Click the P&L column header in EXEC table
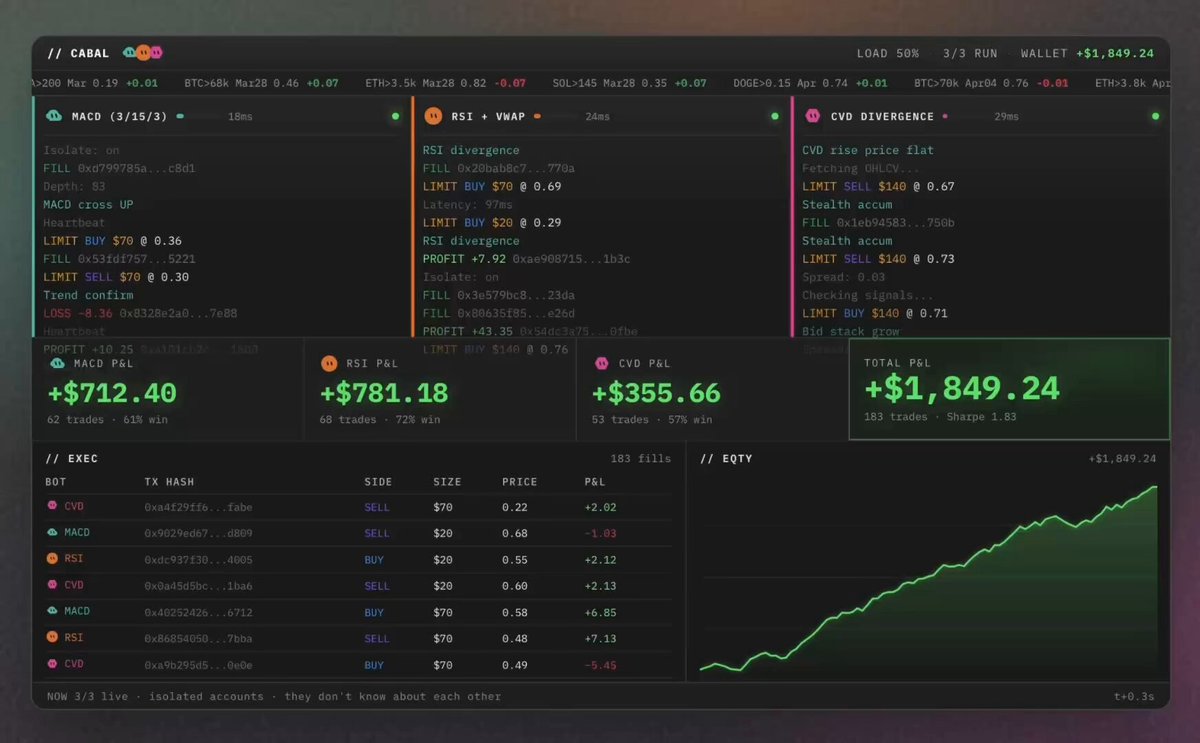Image resolution: width=1200 pixels, height=743 pixels. click(595, 482)
